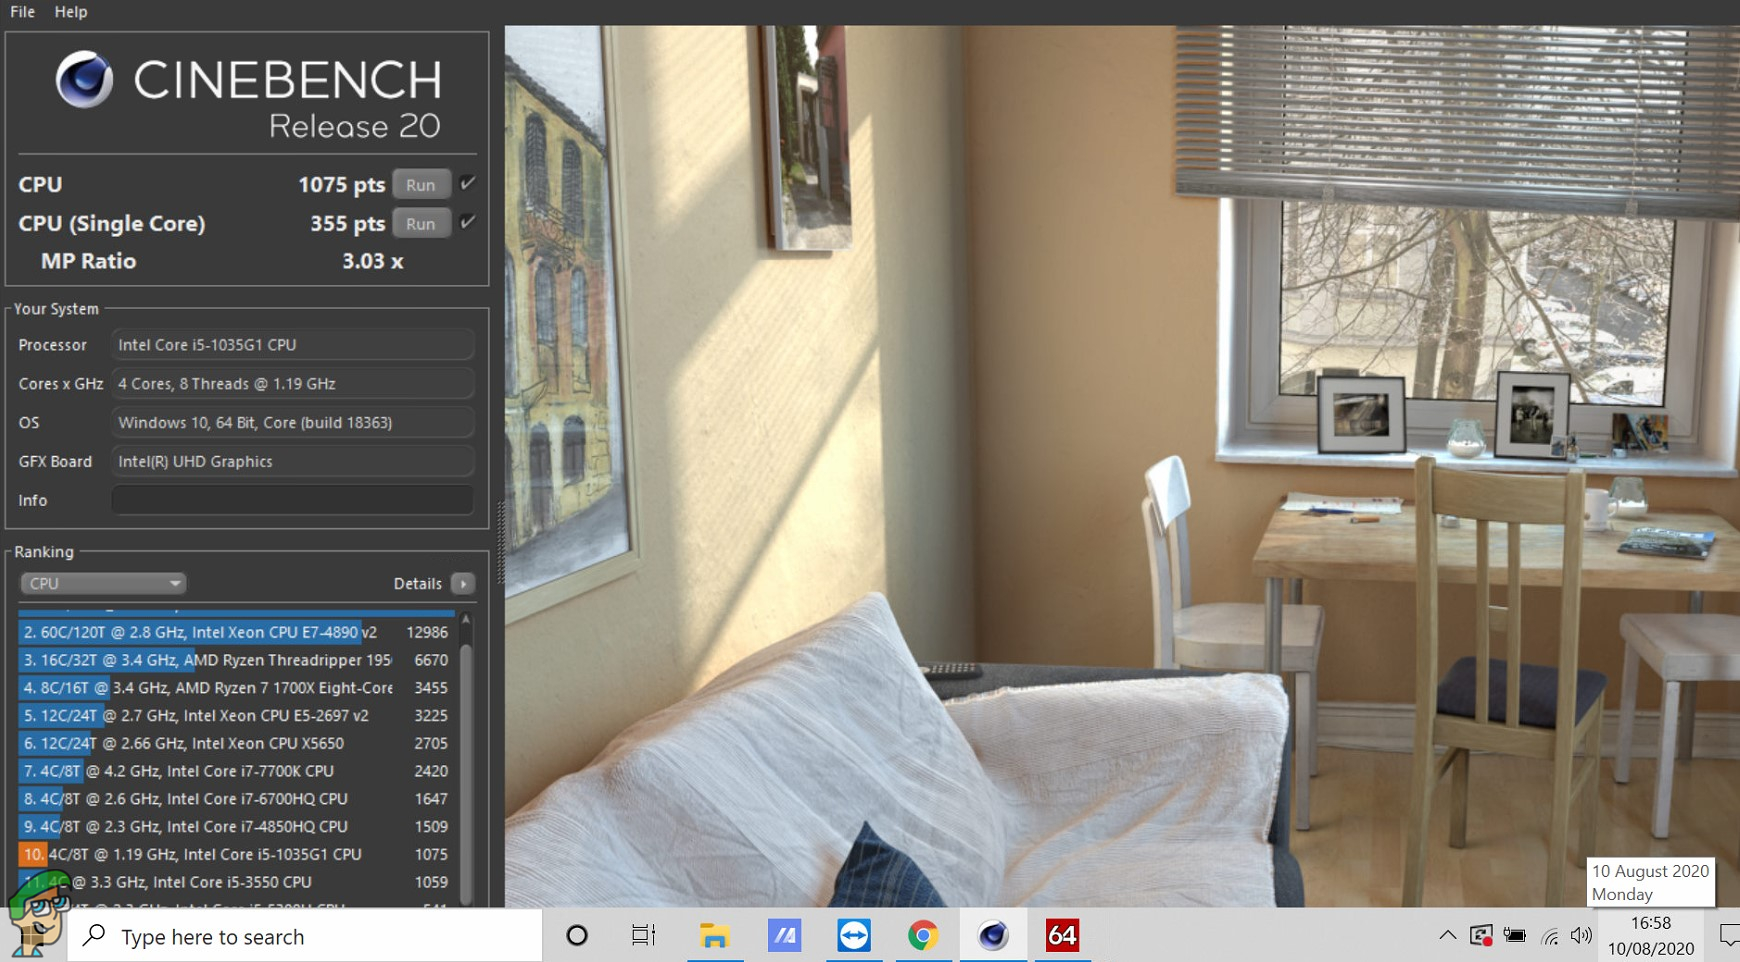The height and width of the screenshot is (962, 1740).
Task: Switch to Cinebench taskbar icon
Action: pyautogui.click(x=993, y=936)
